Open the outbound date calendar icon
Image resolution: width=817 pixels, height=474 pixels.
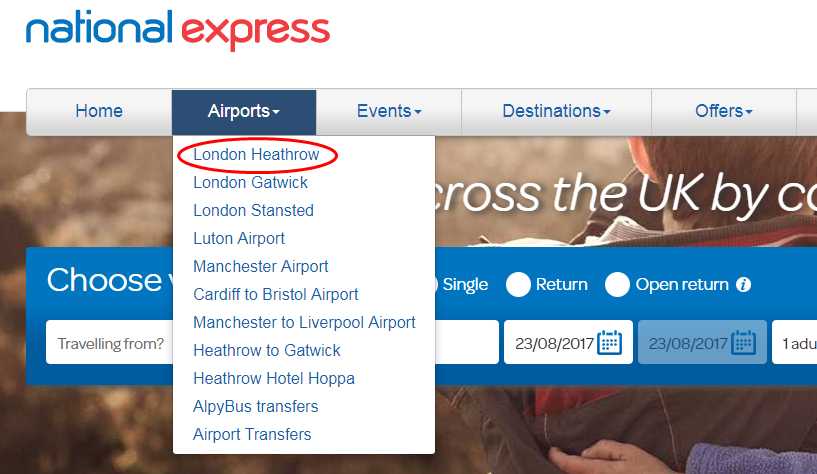pyautogui.click(x=609, y=342)
